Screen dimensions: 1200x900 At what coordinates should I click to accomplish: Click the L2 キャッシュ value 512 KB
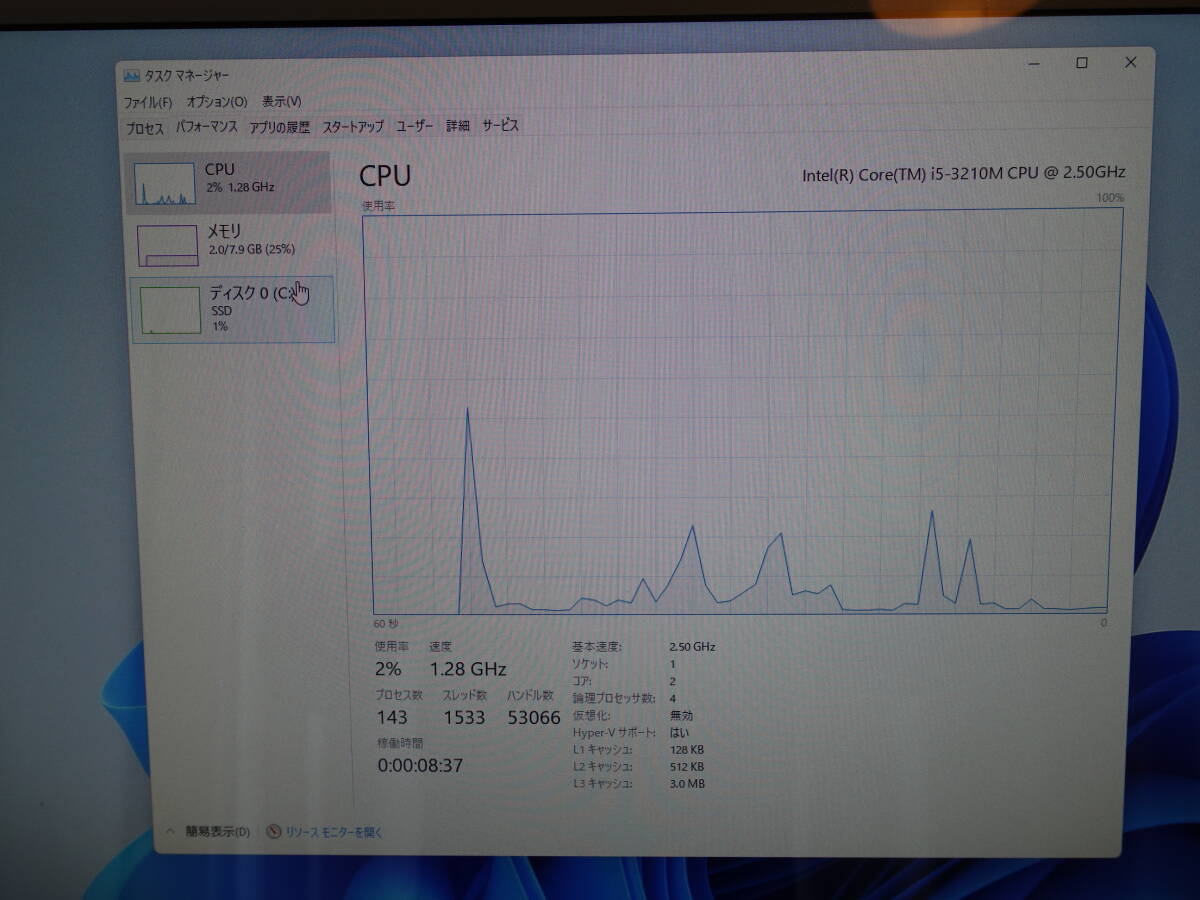coord(687,767)
